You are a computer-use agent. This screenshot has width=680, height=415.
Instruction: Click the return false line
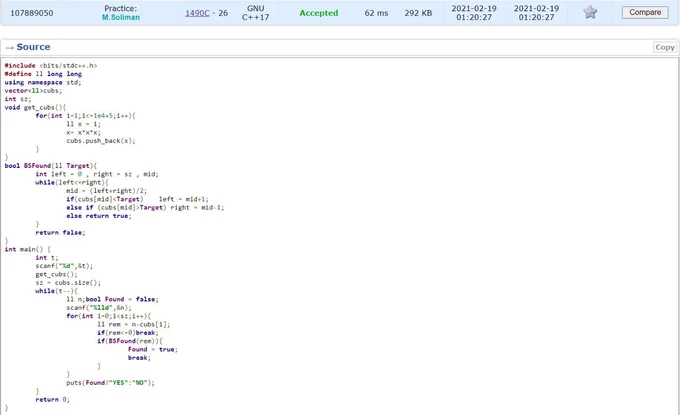(60, 232)
